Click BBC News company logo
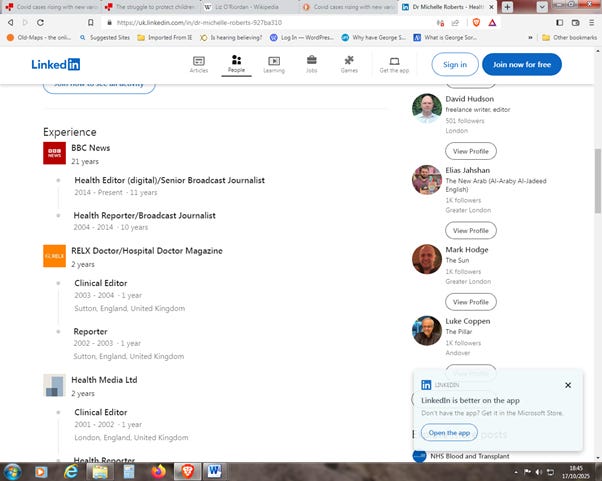Screen dimensions: 602x481 click(54, 153)
